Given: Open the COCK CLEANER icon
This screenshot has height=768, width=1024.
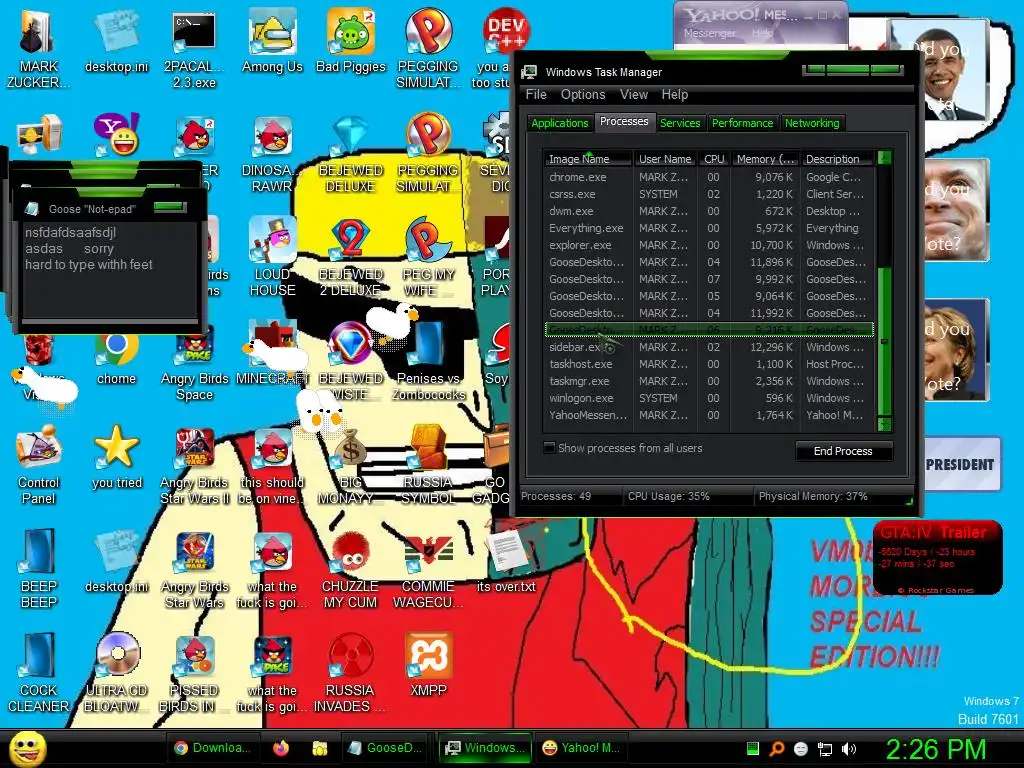Looking at the screenshot, I should [38, 673].
